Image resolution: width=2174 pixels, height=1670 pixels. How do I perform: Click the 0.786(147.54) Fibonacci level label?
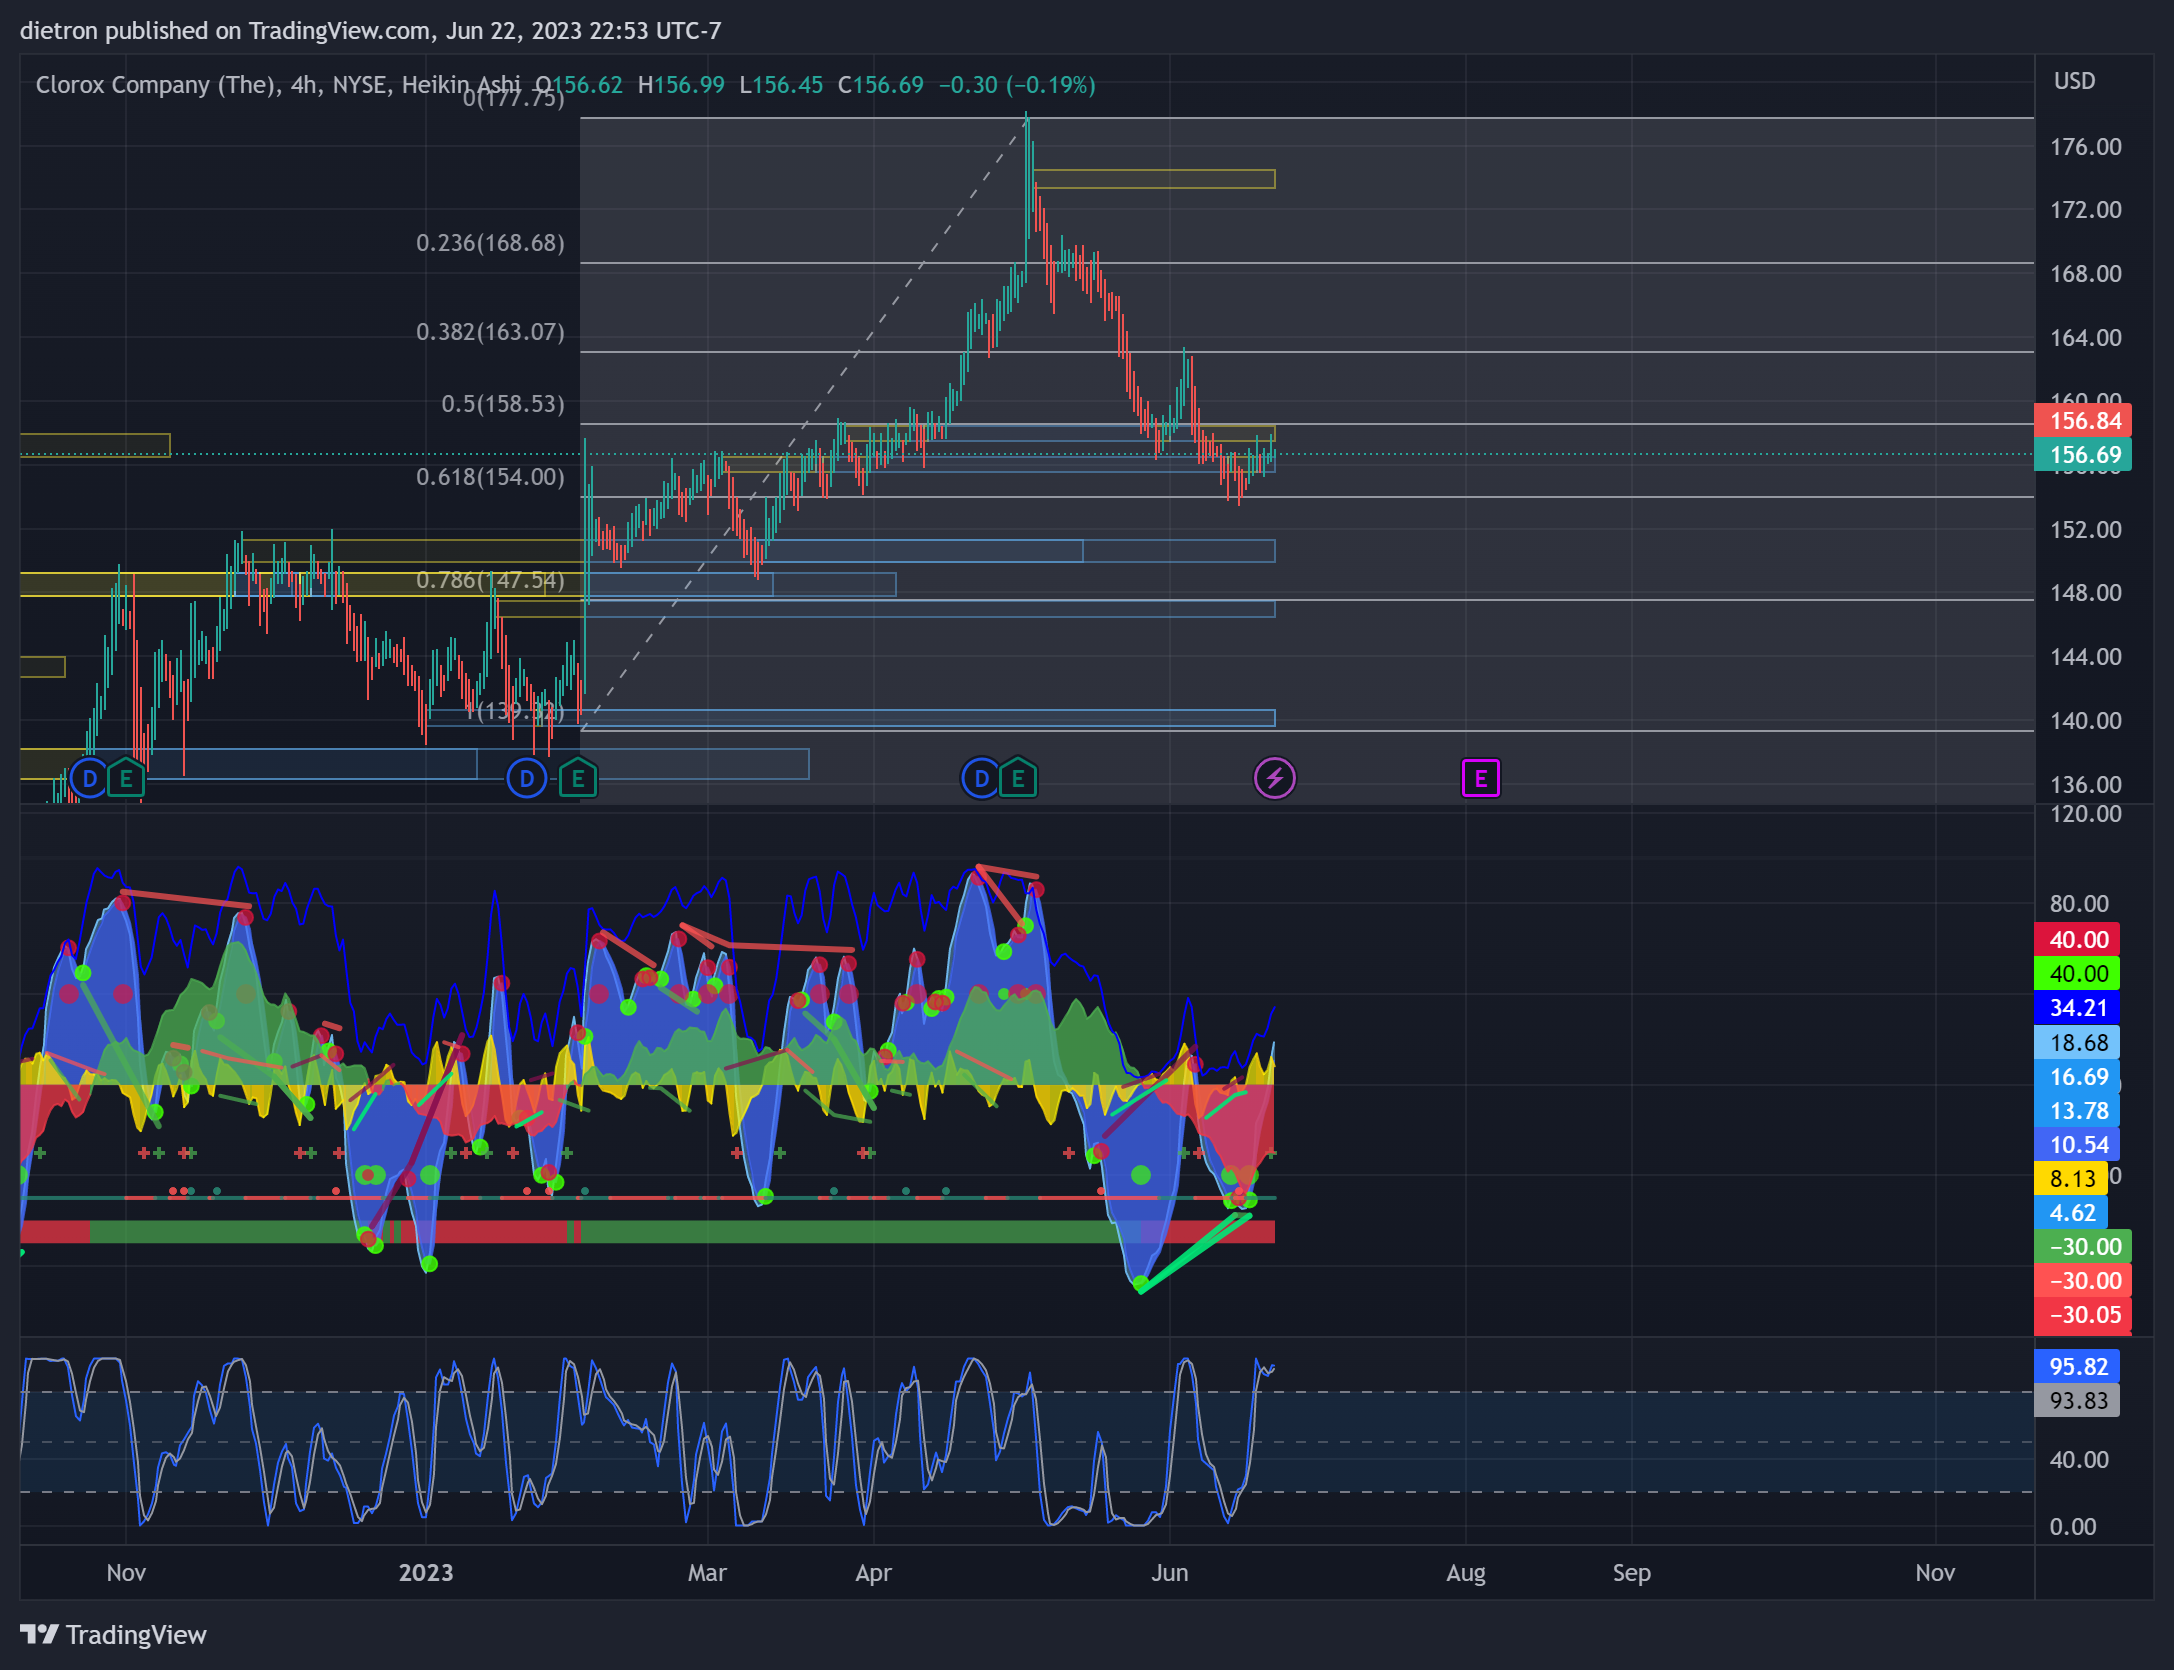tap(490, 580)
